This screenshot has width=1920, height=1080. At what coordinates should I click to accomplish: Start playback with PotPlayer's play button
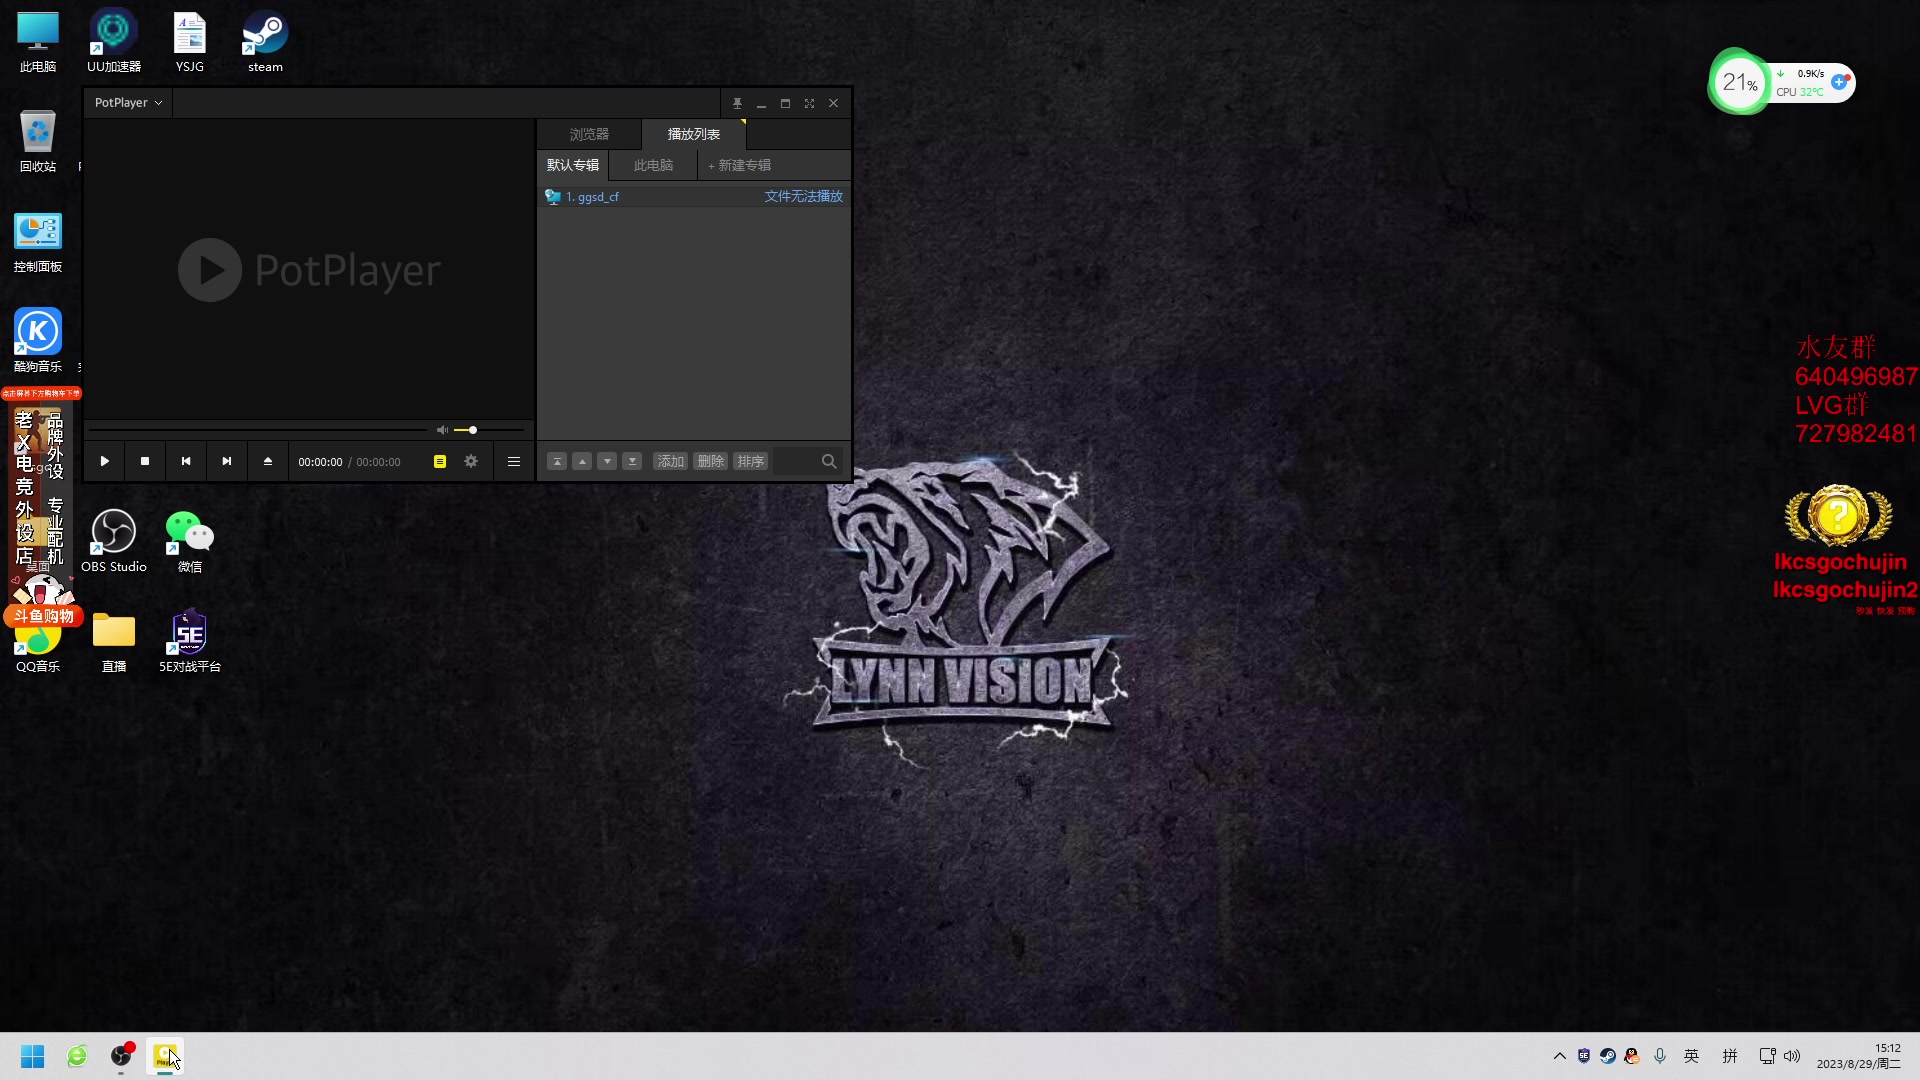point(104,461)
